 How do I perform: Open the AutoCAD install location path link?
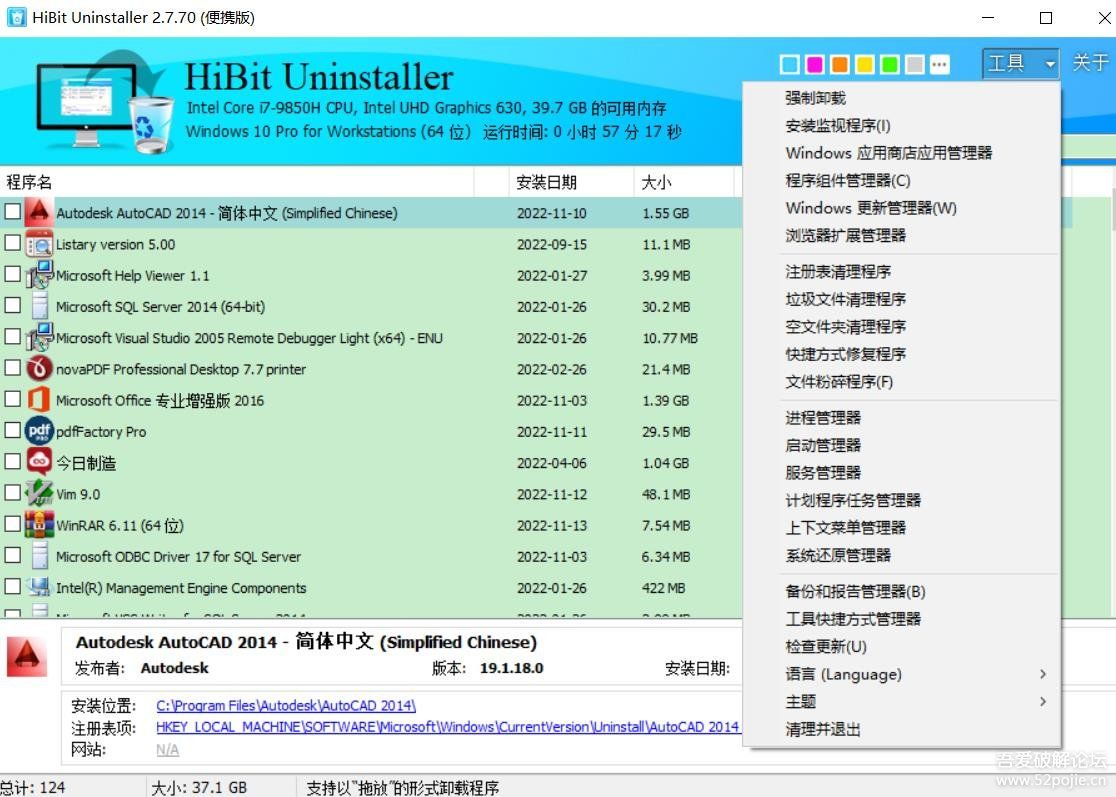tap(286, 706)
